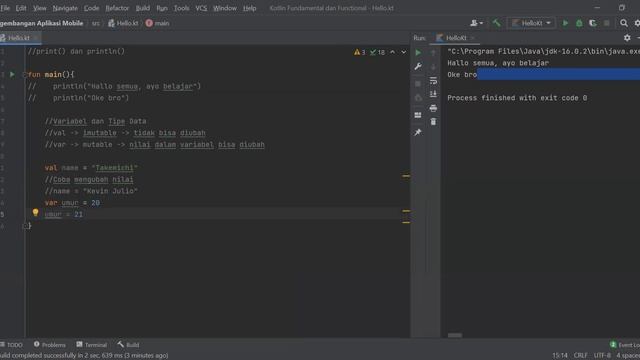Open the VCS menu
The height and width of the screenshot is (360, 640).
(201, 8)
